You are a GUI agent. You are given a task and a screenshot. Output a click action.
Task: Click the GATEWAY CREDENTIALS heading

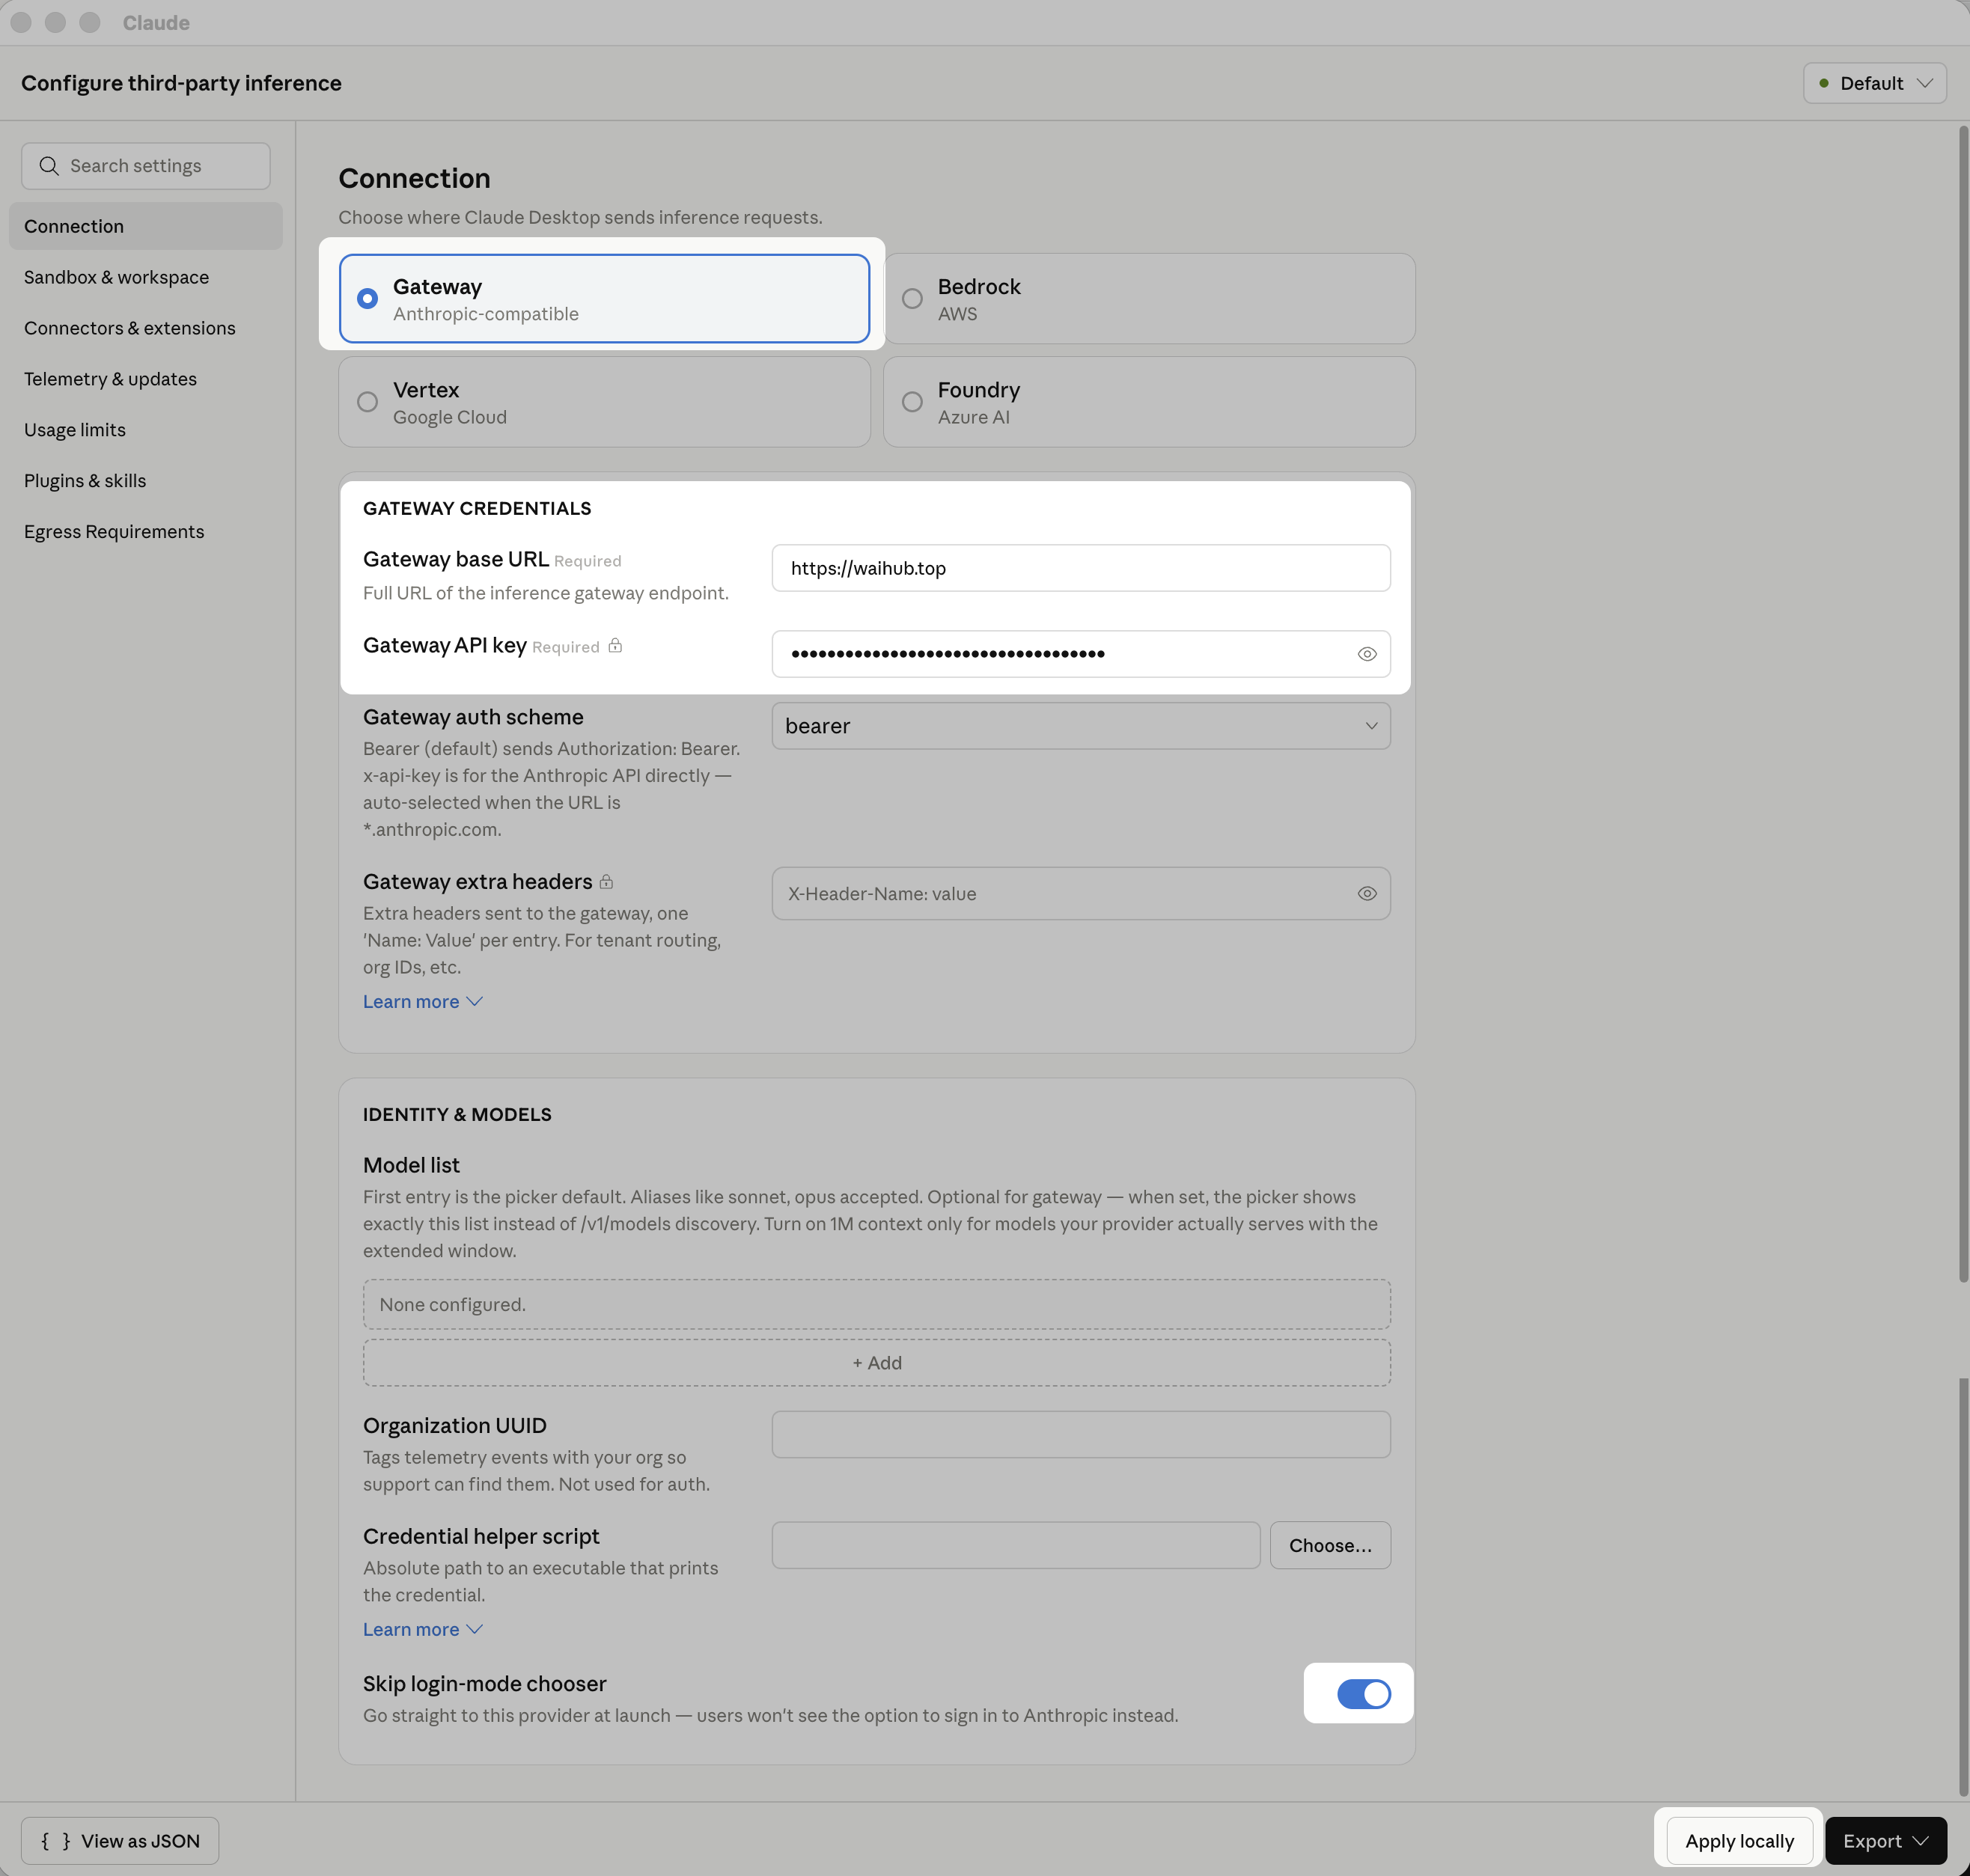(477, 509)
